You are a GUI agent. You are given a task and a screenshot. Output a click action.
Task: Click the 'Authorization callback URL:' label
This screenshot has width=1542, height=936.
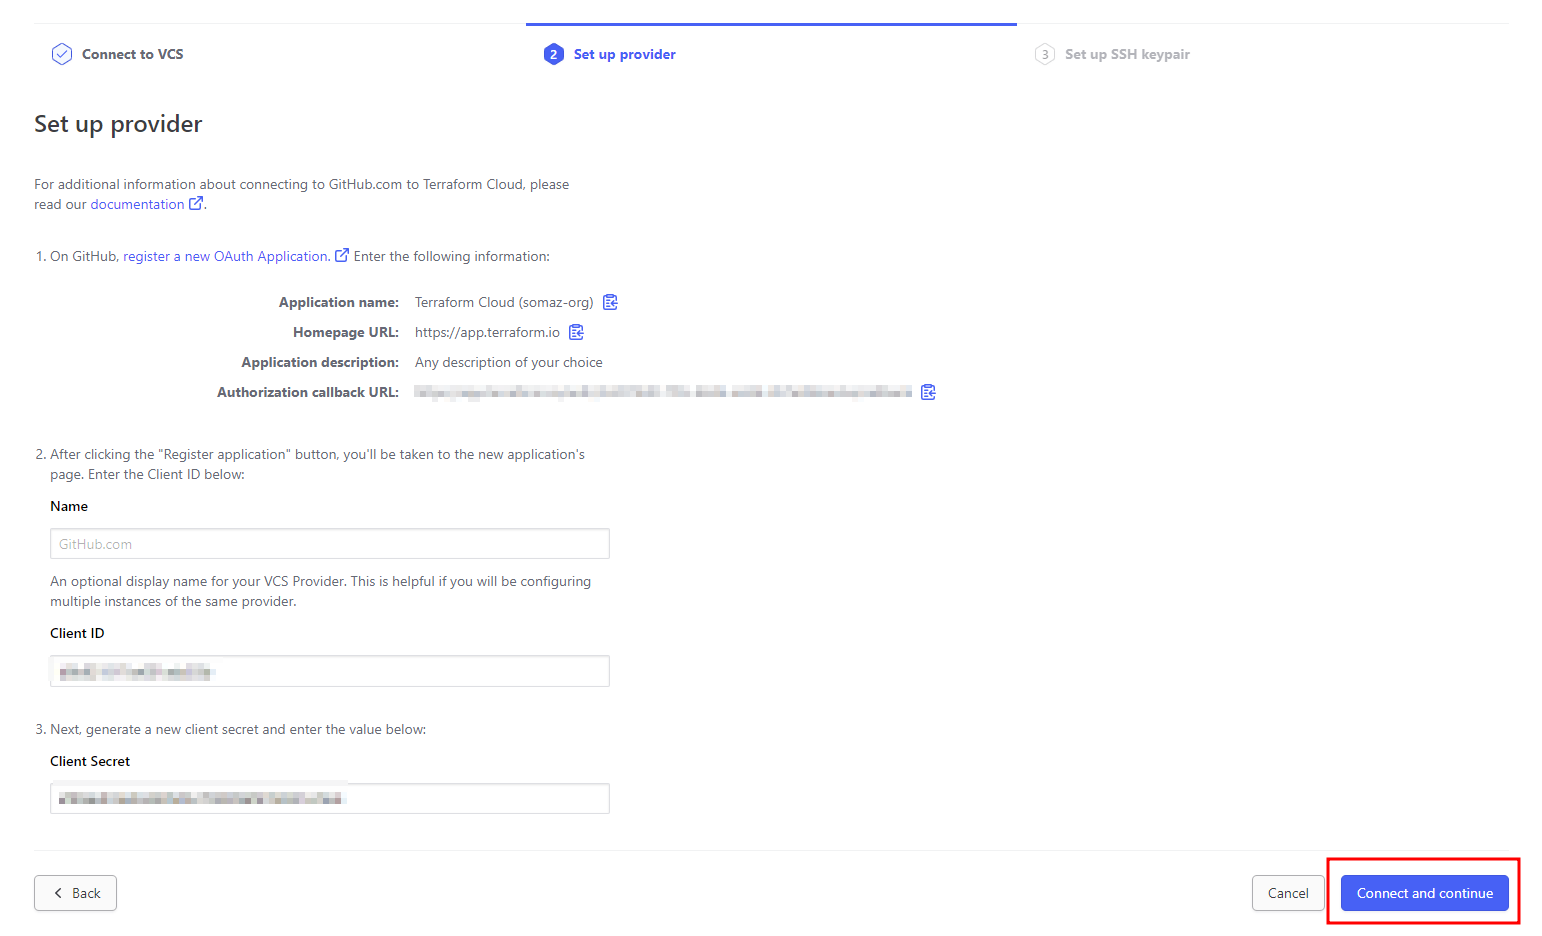[308, 392]
